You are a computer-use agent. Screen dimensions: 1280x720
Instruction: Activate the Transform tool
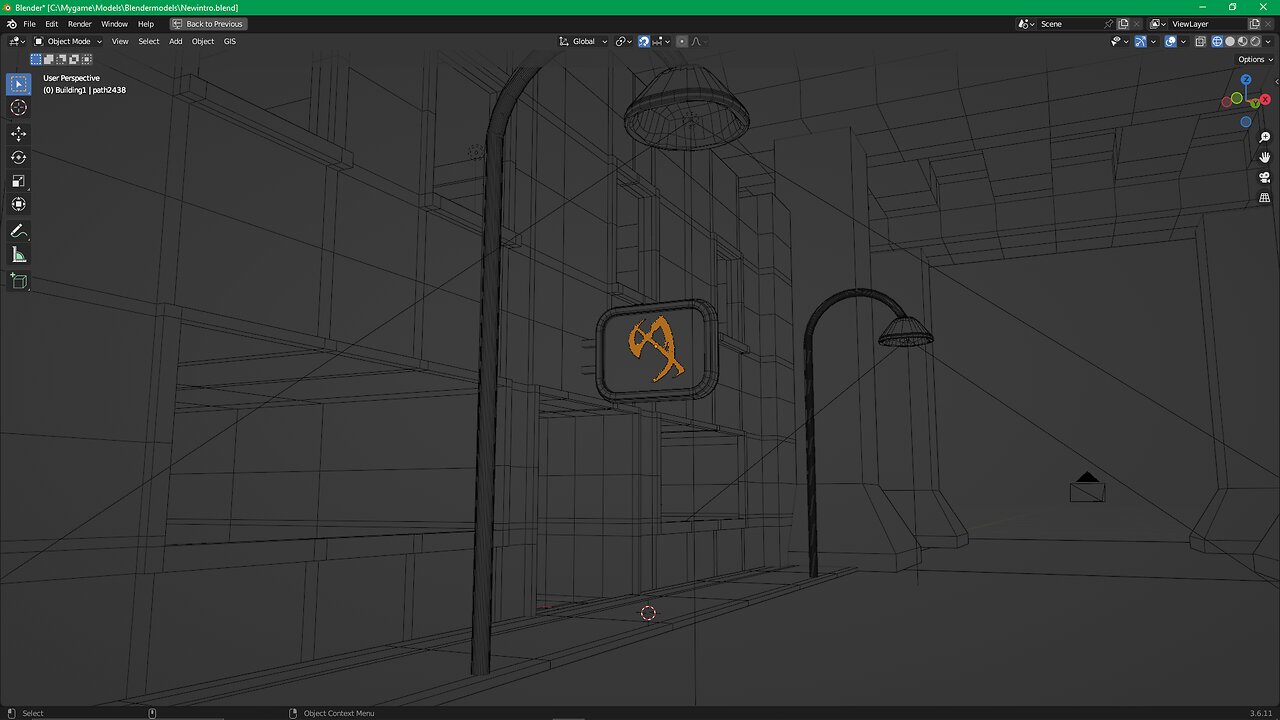click(19, 204)
